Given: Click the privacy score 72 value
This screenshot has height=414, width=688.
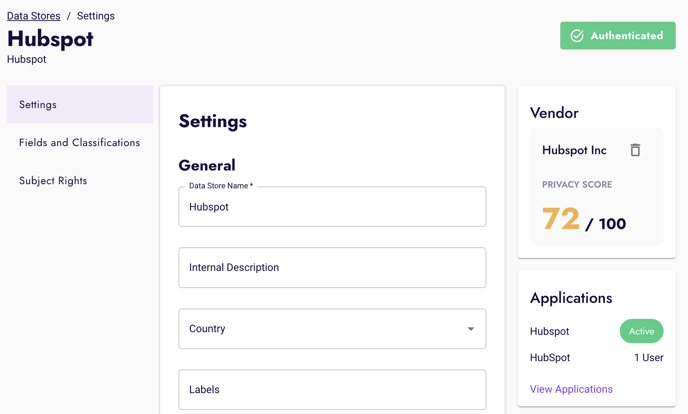Looking at the screenshot, I should click(561, 219).
